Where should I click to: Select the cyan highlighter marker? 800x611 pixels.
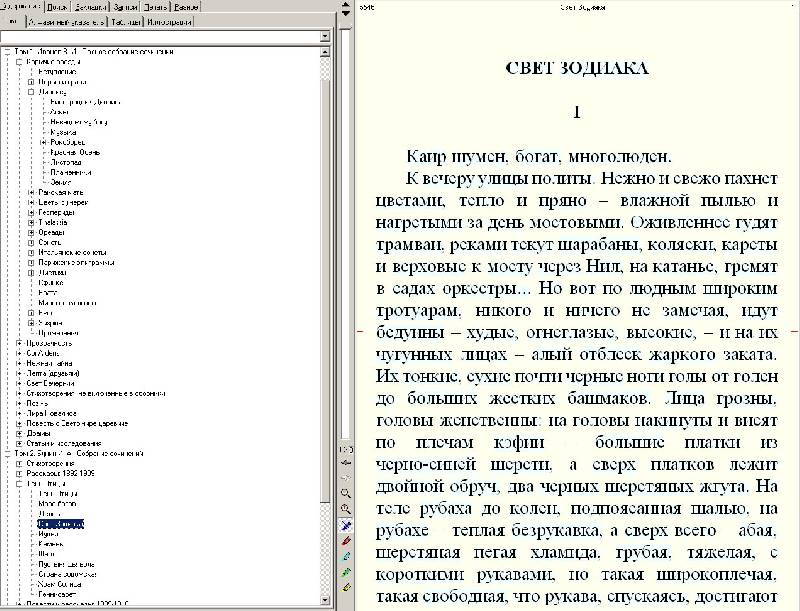click(346, 556)
